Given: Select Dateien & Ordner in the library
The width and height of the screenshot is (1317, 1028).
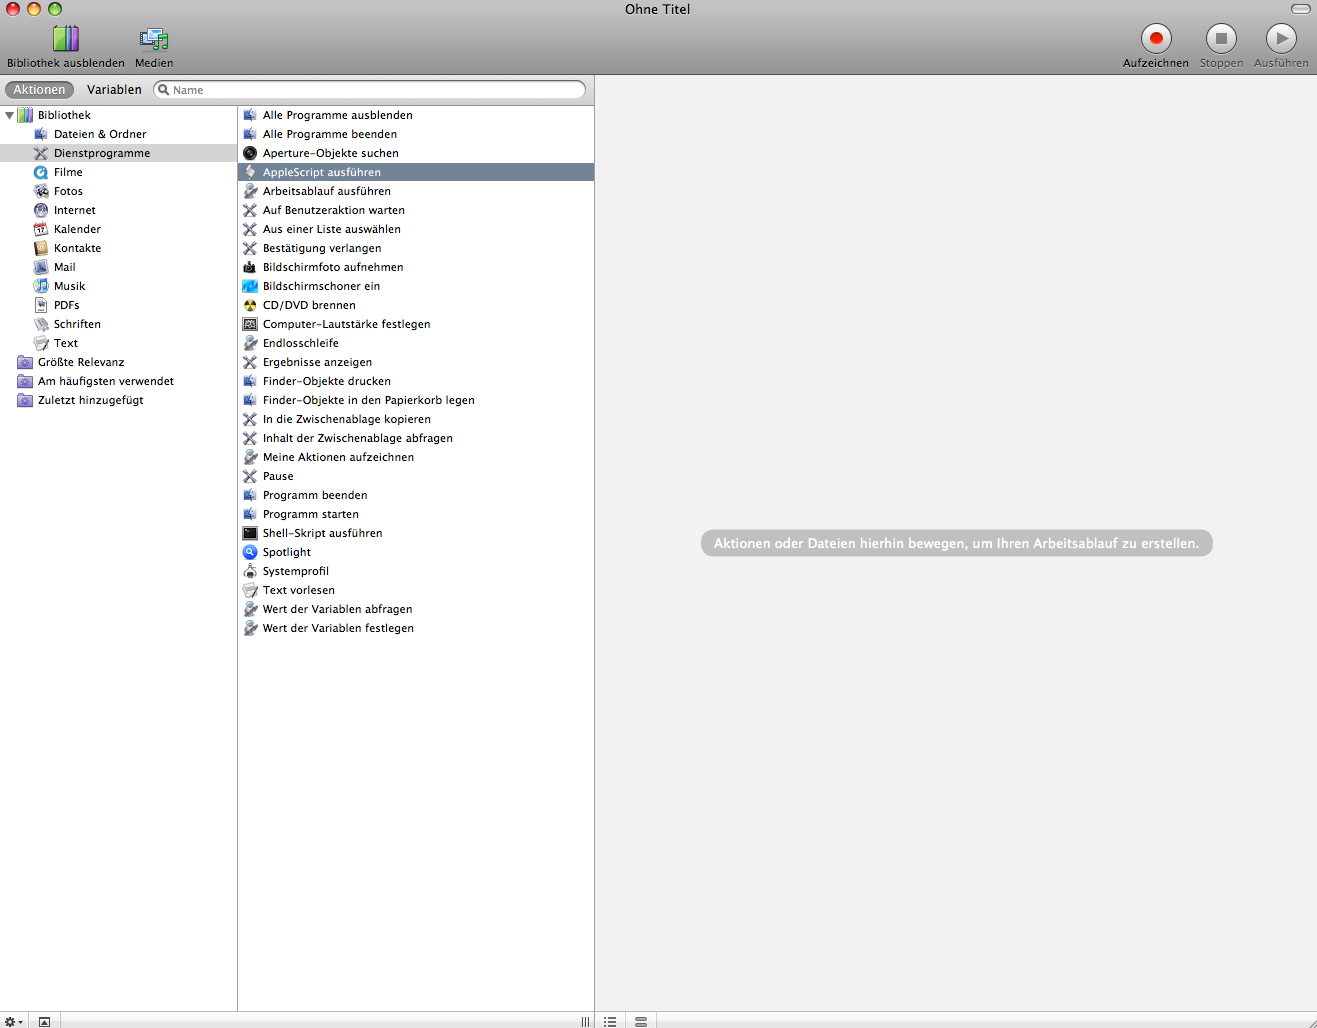Looking at the screenshot, I should coord(99,134).
